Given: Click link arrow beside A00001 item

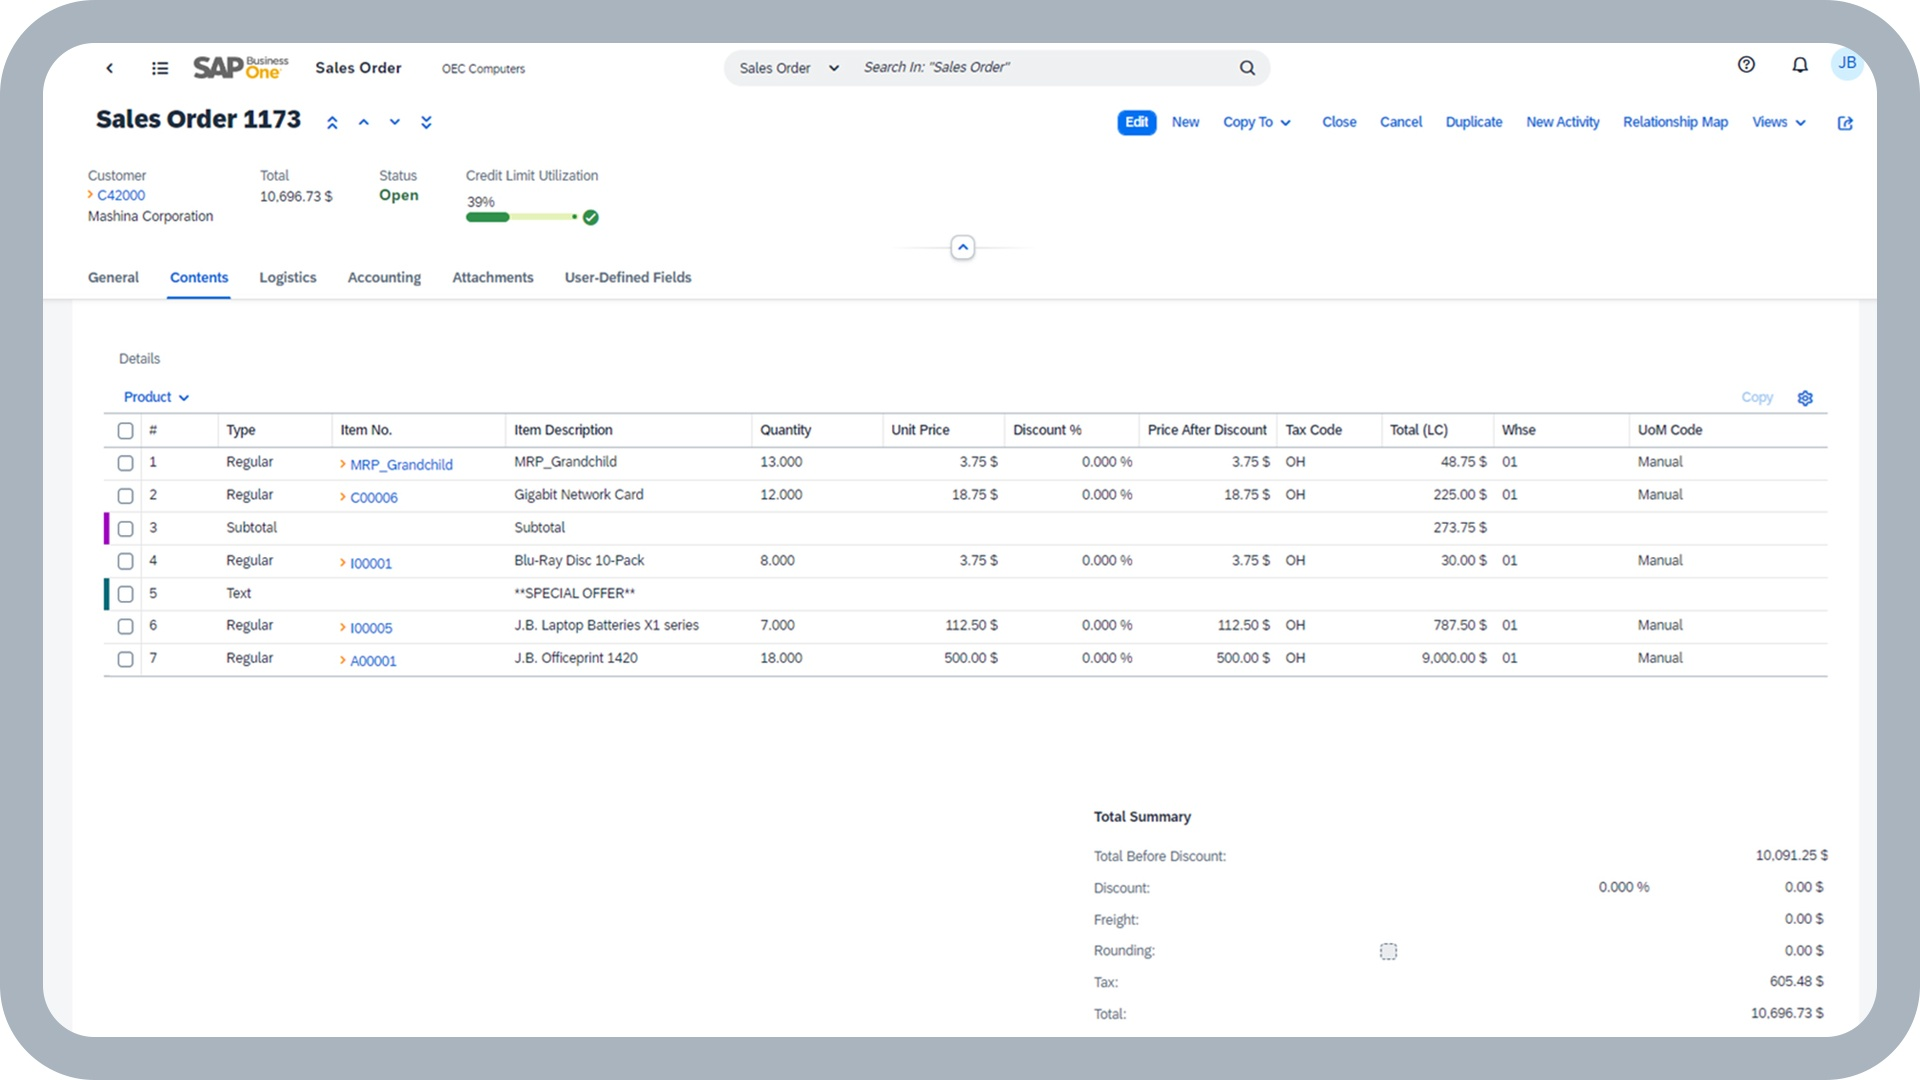Looking at the screenshot, I should [x=343, y=661].
